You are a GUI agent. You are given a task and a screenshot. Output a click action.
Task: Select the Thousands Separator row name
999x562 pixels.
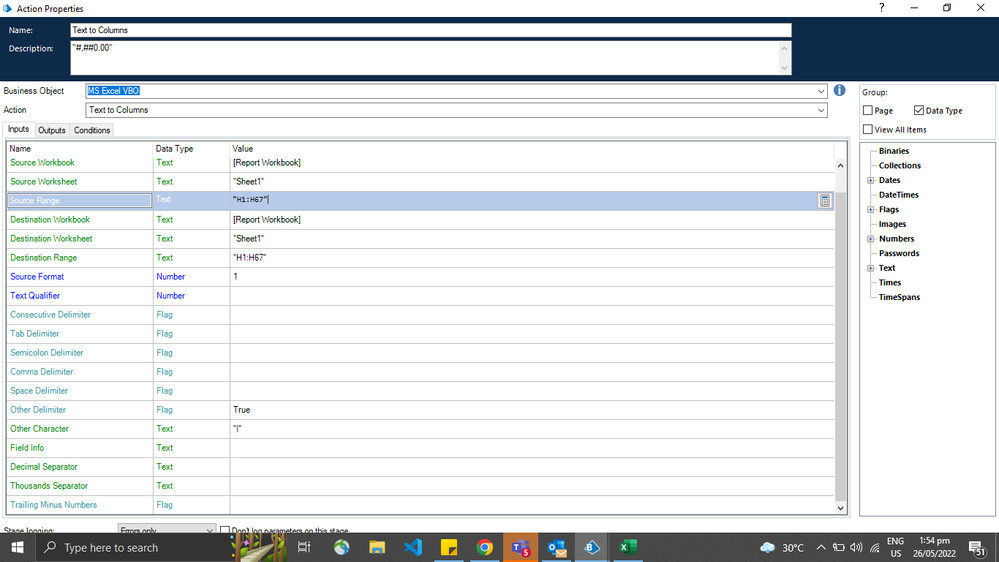coord(48,486)
